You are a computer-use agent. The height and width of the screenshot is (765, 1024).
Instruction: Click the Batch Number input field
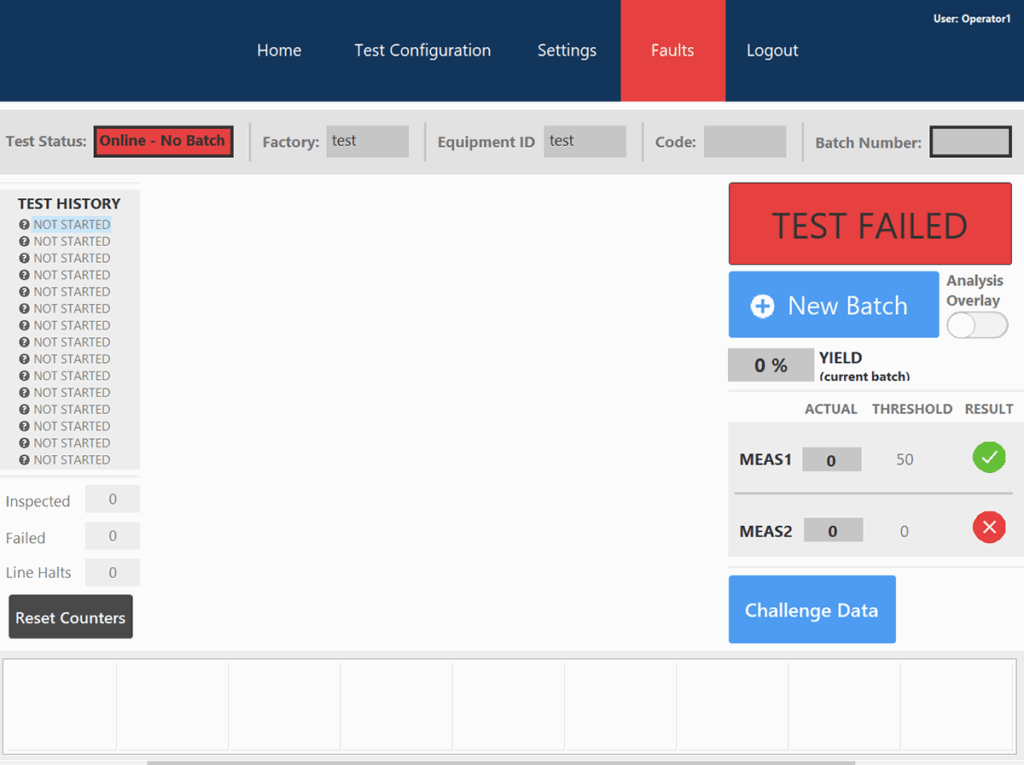pyautogui.click(x=970, y=142)
